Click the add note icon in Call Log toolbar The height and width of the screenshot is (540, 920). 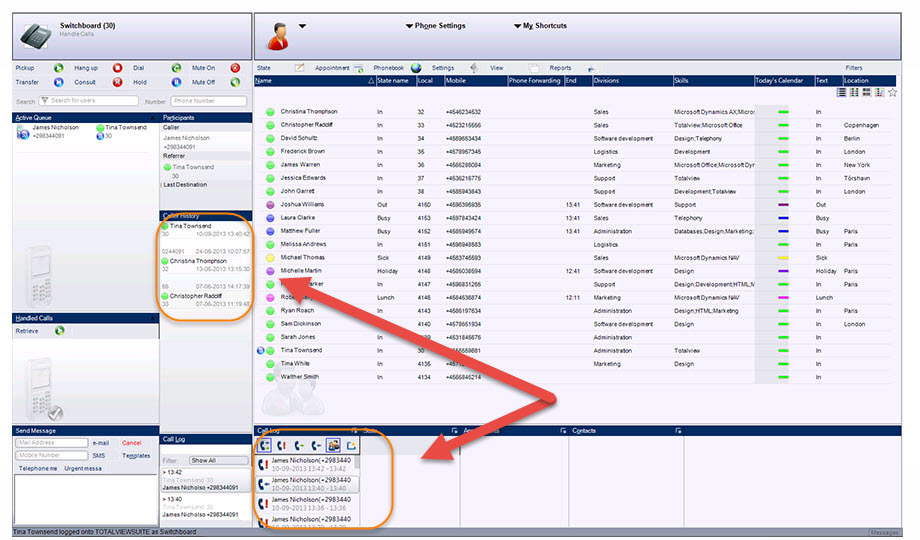coord(351,446)
